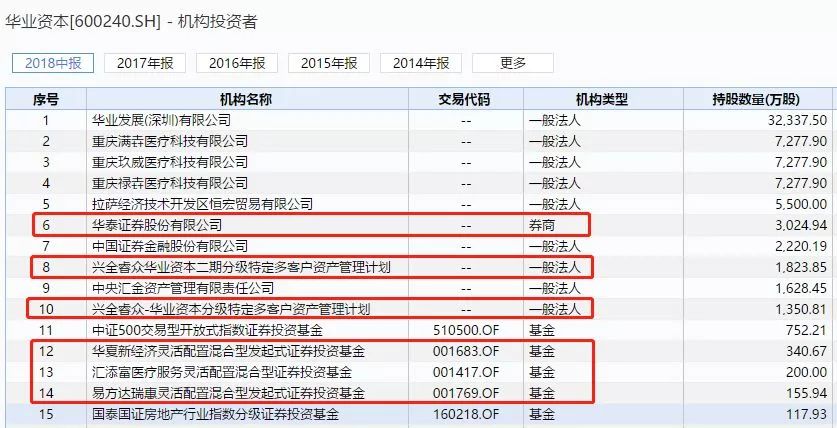Select 重庆禄垚医疗科技有限公司

pyautogui.click(x=170, y=184)
